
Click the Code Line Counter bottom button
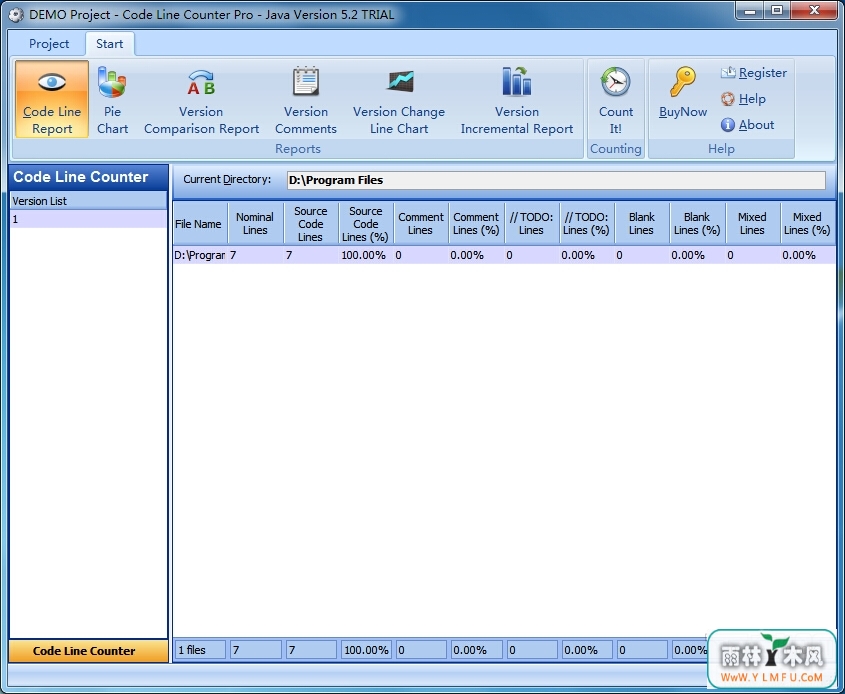88,651
